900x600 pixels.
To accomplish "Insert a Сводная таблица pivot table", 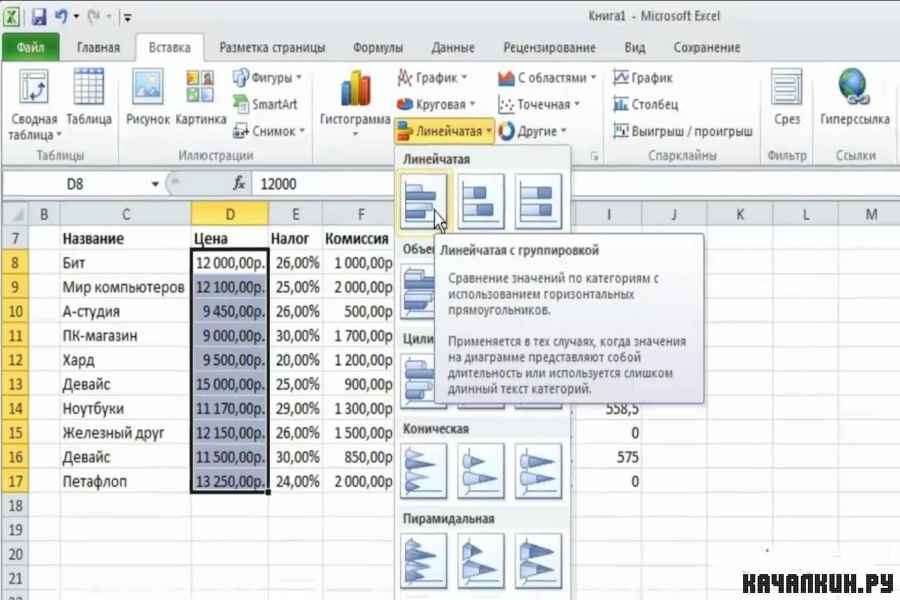I will pos(33,104).
